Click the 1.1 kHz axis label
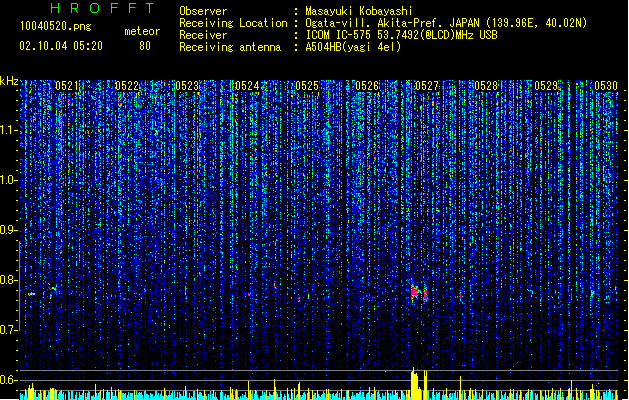This screenshot has height=400, width=629. [x=8, y=130]
